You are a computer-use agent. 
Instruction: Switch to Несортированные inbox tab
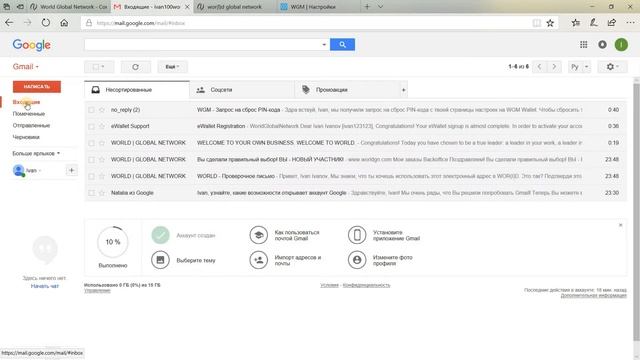point(137,90)
